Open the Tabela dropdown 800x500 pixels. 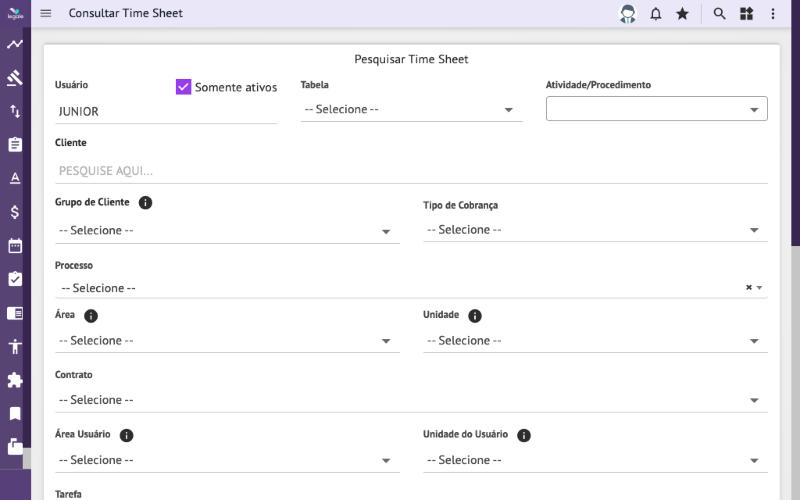click(411, 110)
